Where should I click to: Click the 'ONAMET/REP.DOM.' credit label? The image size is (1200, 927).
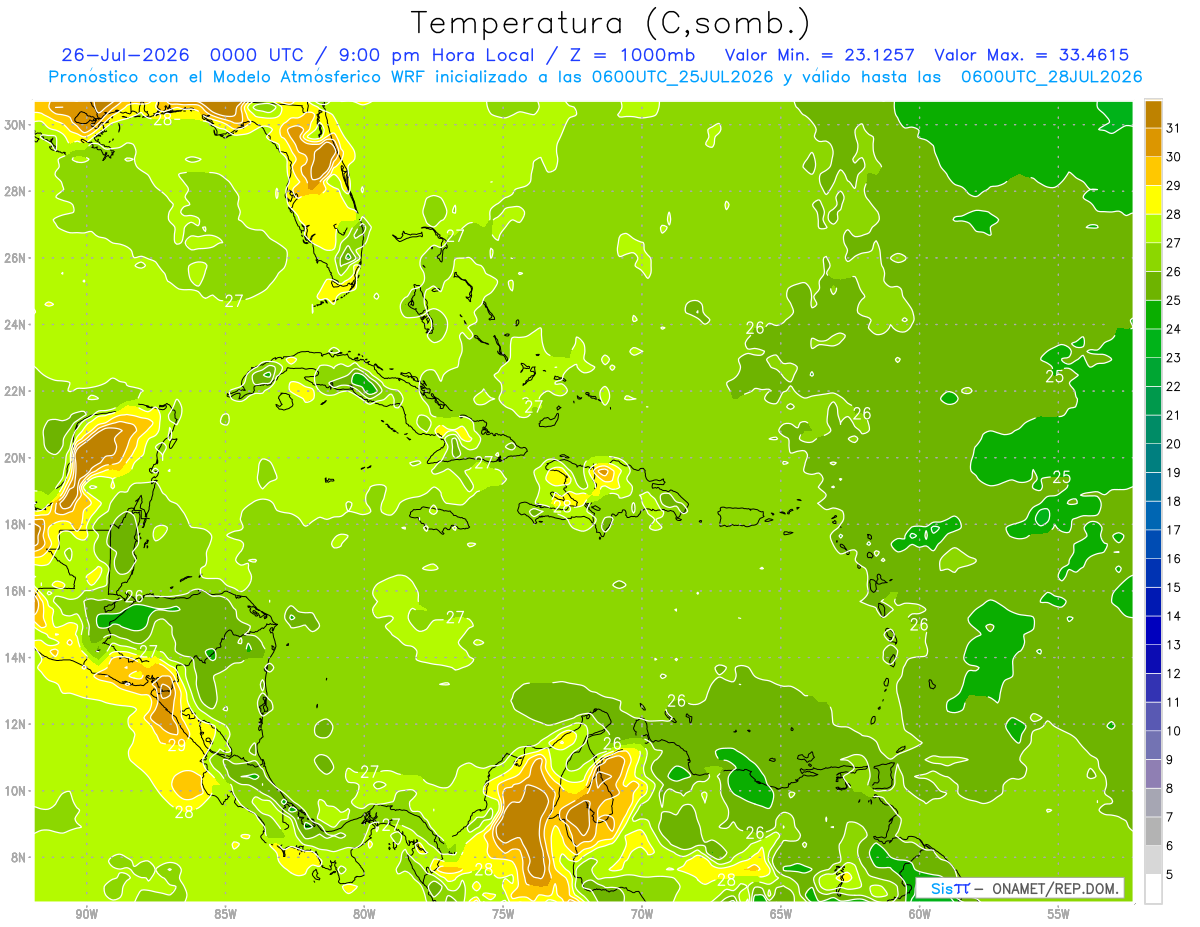click(x=1054, y=888)
